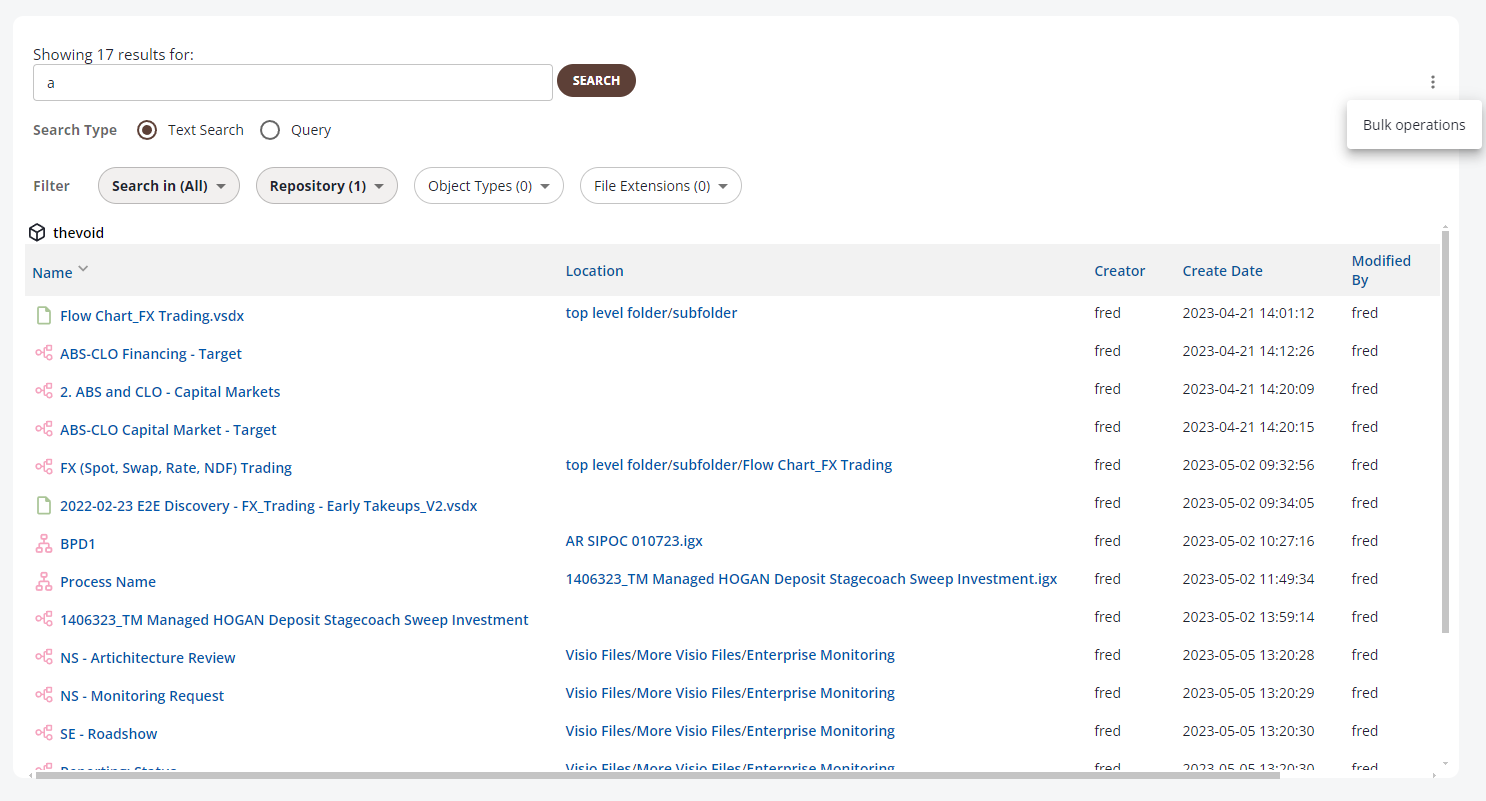Click the vertical scrollbar of results table

point(1445,430)
